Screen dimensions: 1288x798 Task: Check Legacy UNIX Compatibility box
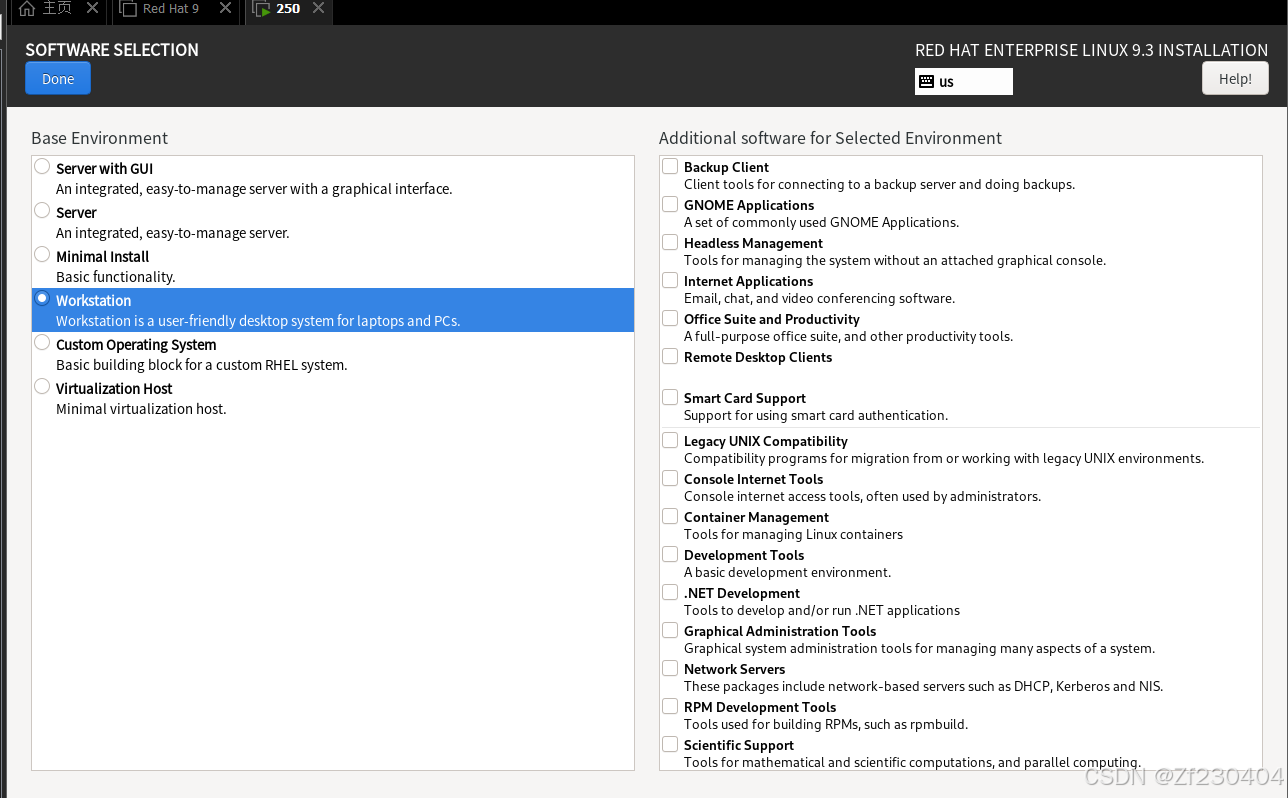pos(670,440)
